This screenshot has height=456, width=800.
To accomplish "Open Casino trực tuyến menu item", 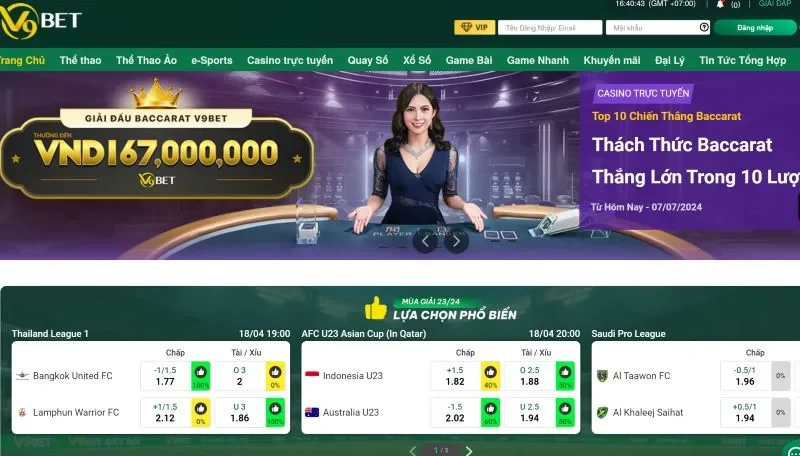I will (x=290, y=60).
